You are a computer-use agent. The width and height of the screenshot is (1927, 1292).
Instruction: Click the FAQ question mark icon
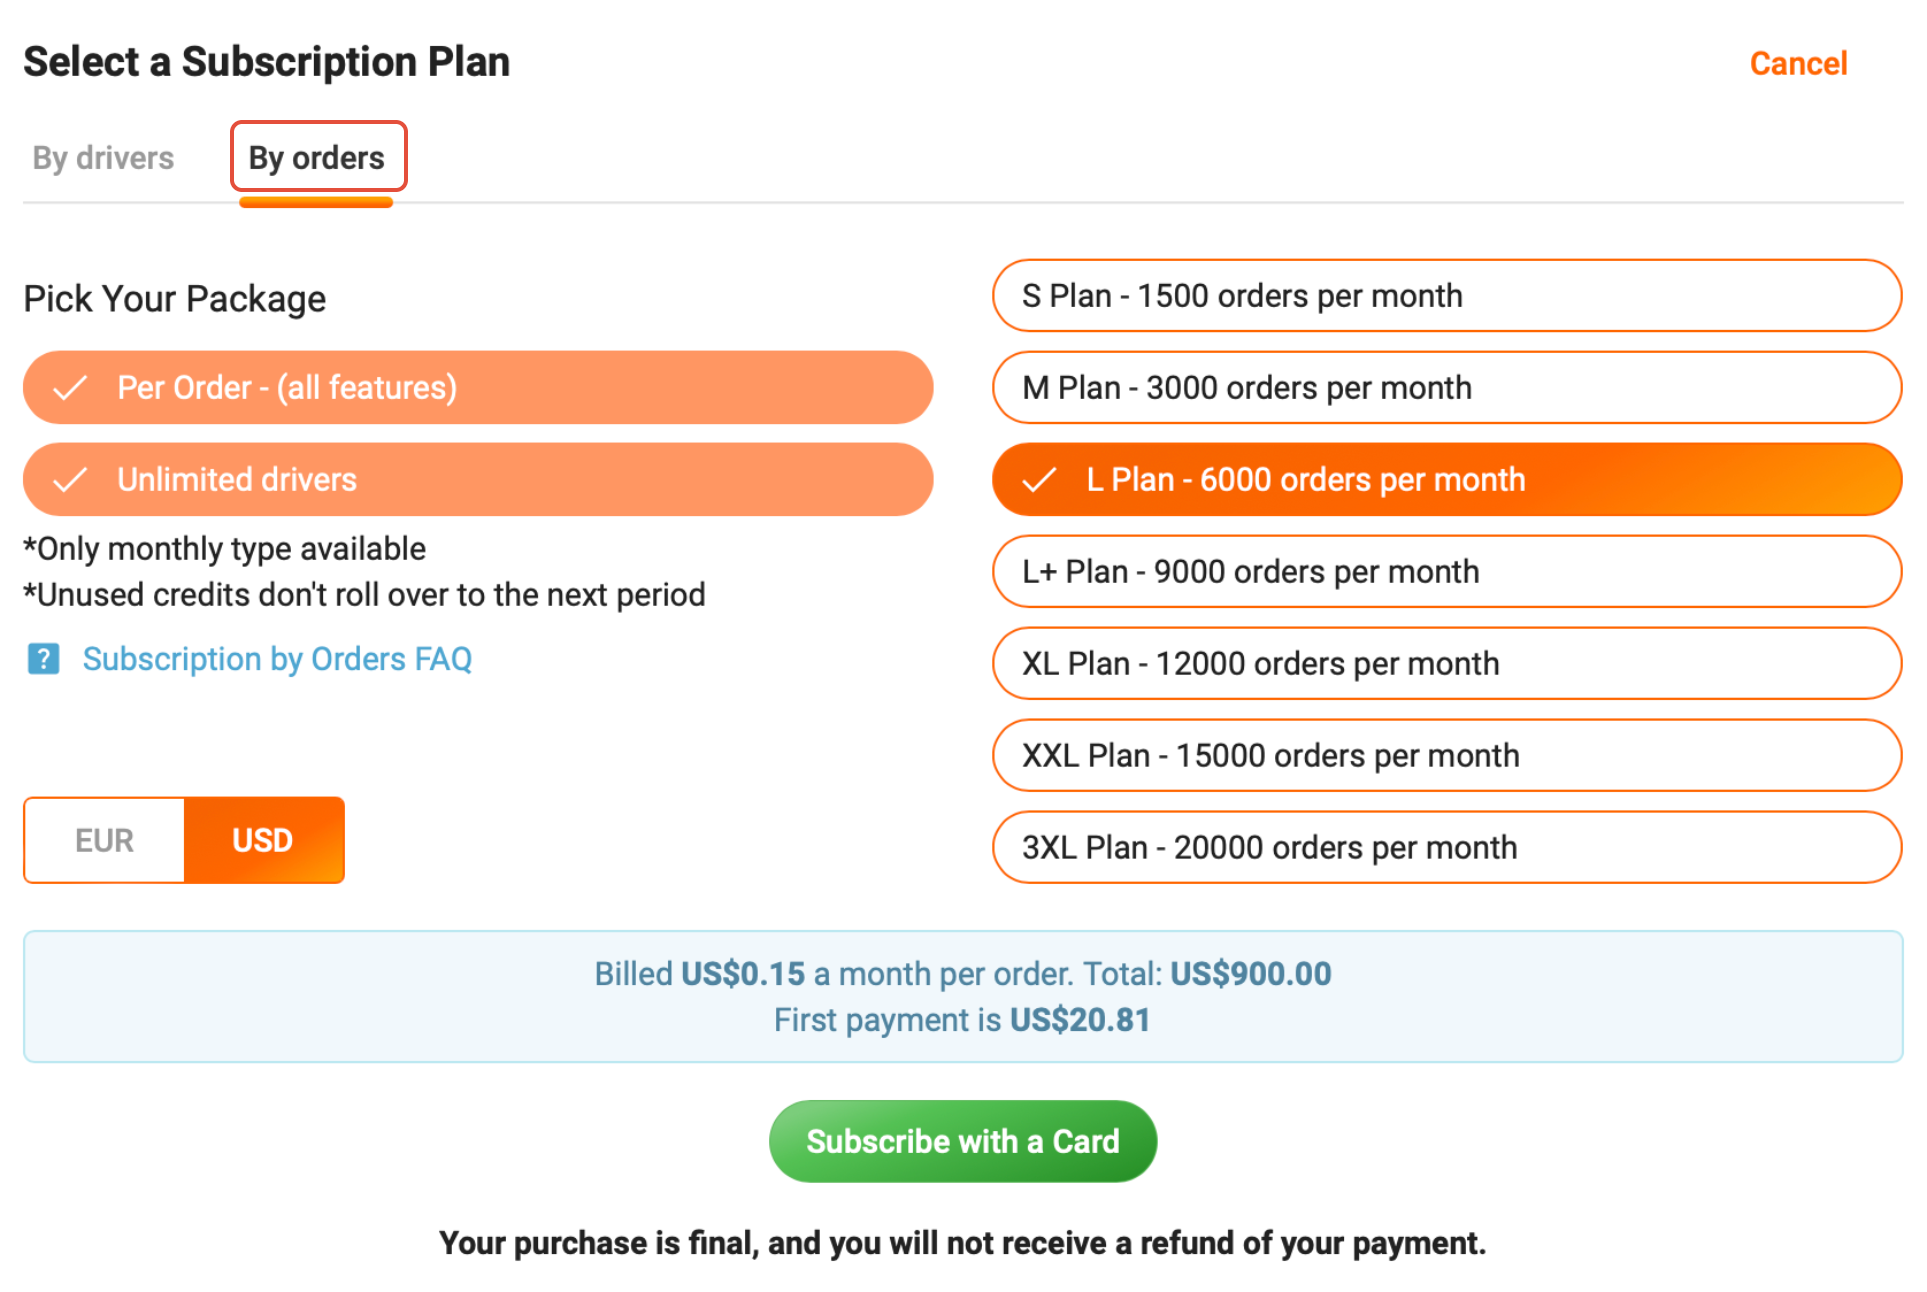43,659
